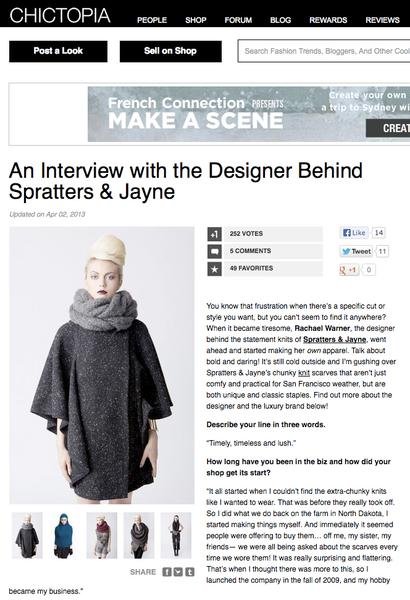
Task: Follow the Spratters & Jayne link in the article
Action: 335,339
